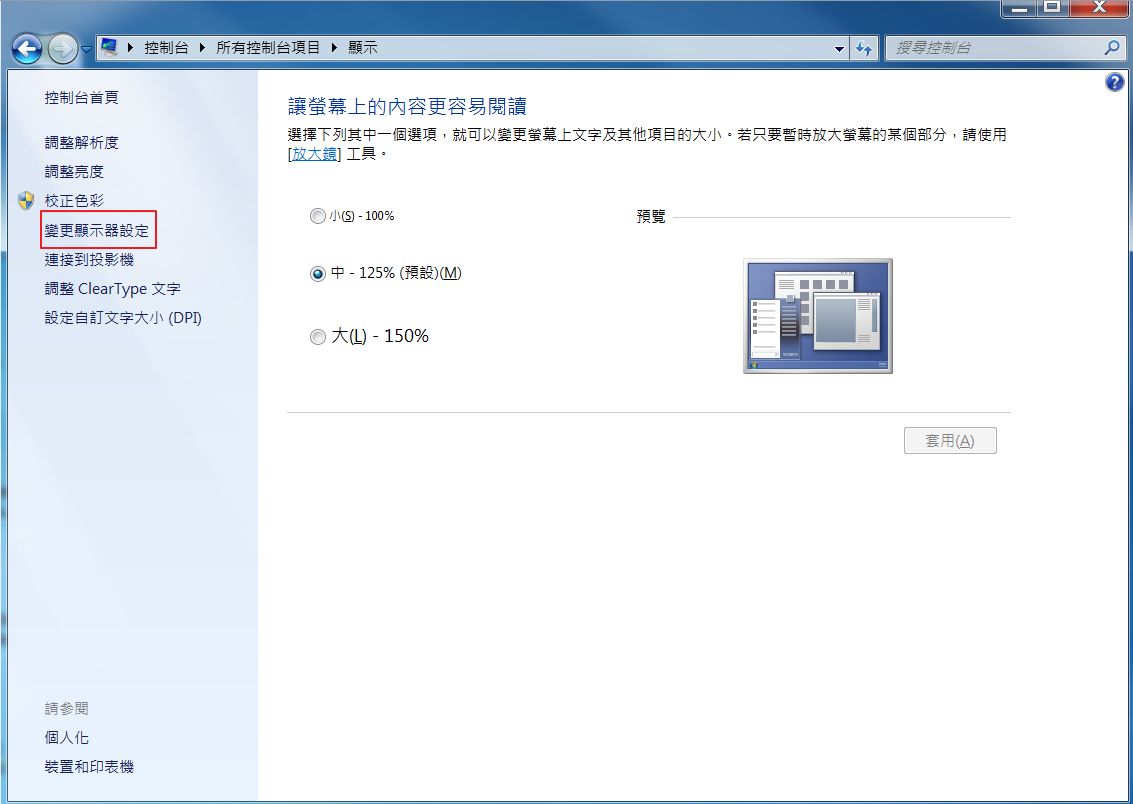The image size is (1133, 804).
Task: Click the back navigation arrow
Action: (26, 47)
